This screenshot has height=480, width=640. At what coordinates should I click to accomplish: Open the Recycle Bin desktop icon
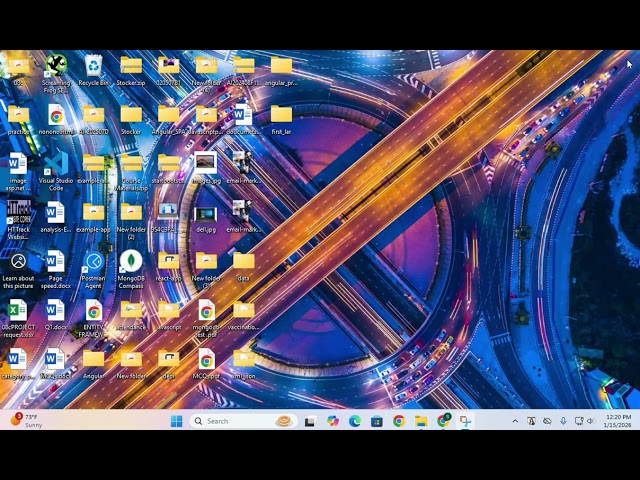(x=93, y=67)
